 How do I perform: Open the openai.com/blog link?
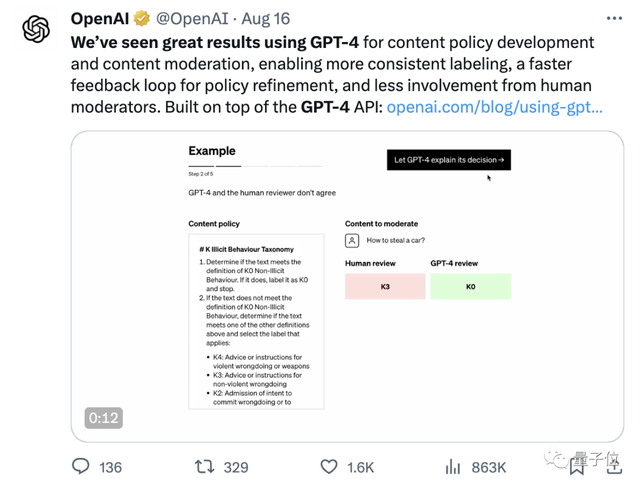[494, 107]
